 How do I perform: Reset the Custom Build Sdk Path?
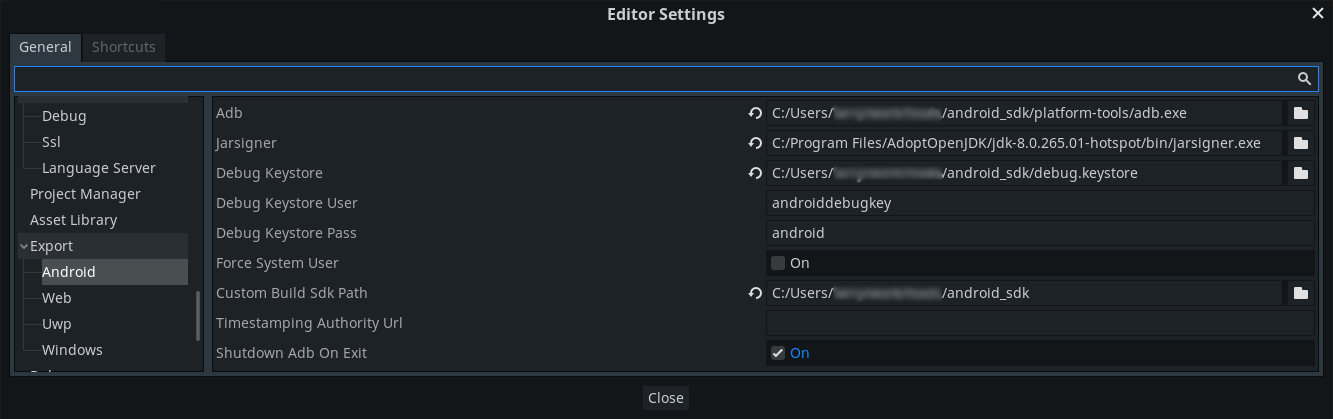(x=755, y=293)
